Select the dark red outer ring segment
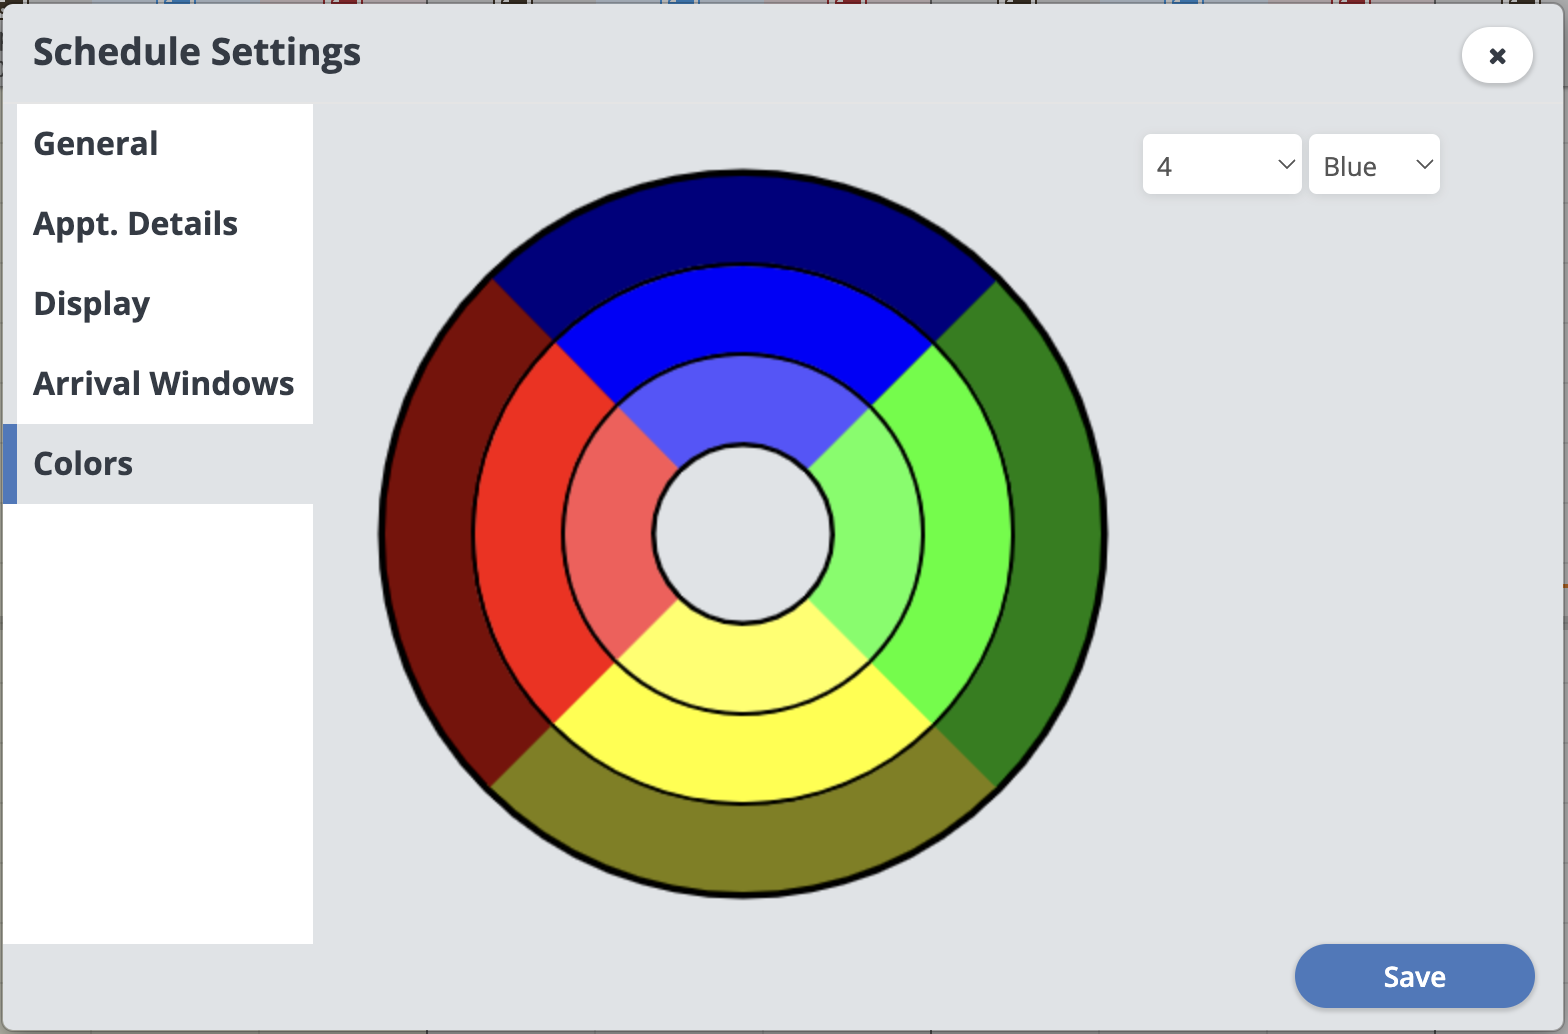This screenshot has width=1568, height=1034. [428, 533]
